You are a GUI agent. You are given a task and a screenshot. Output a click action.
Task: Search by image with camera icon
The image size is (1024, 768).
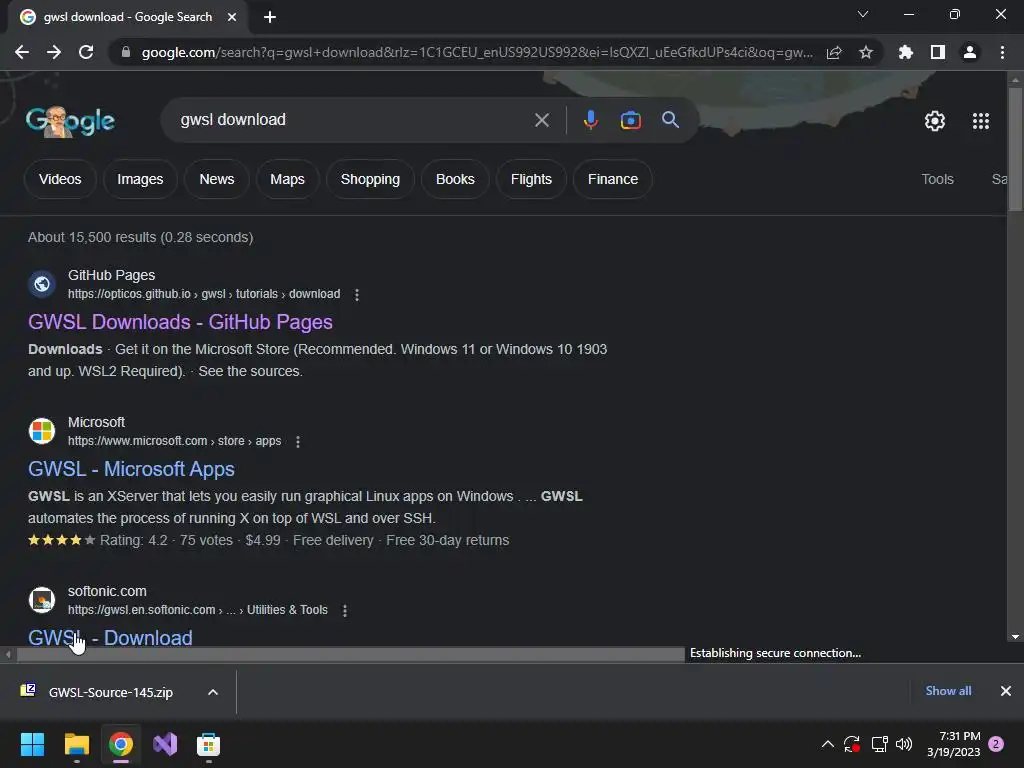(x=630, y=120)
